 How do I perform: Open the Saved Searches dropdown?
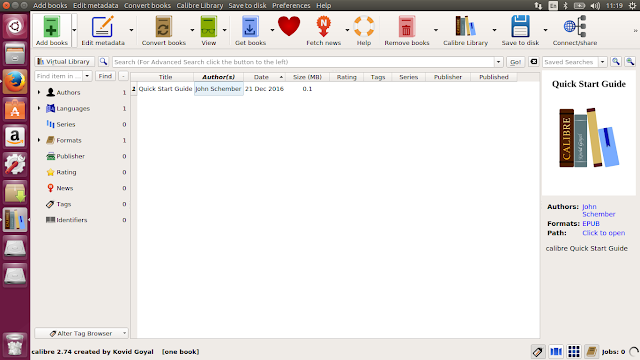click(x=602, y=62)
